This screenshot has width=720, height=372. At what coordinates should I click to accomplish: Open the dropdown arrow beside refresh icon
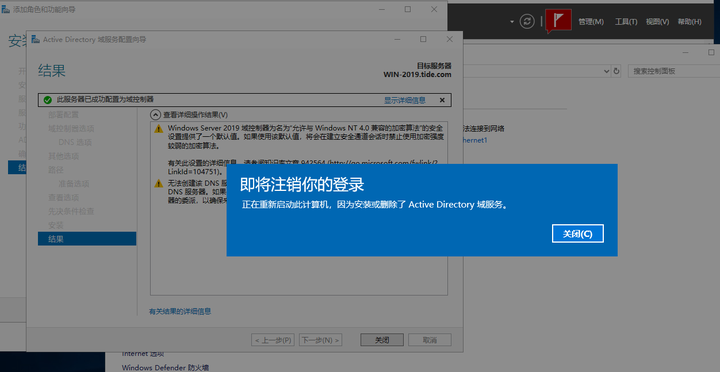point(512,22)
